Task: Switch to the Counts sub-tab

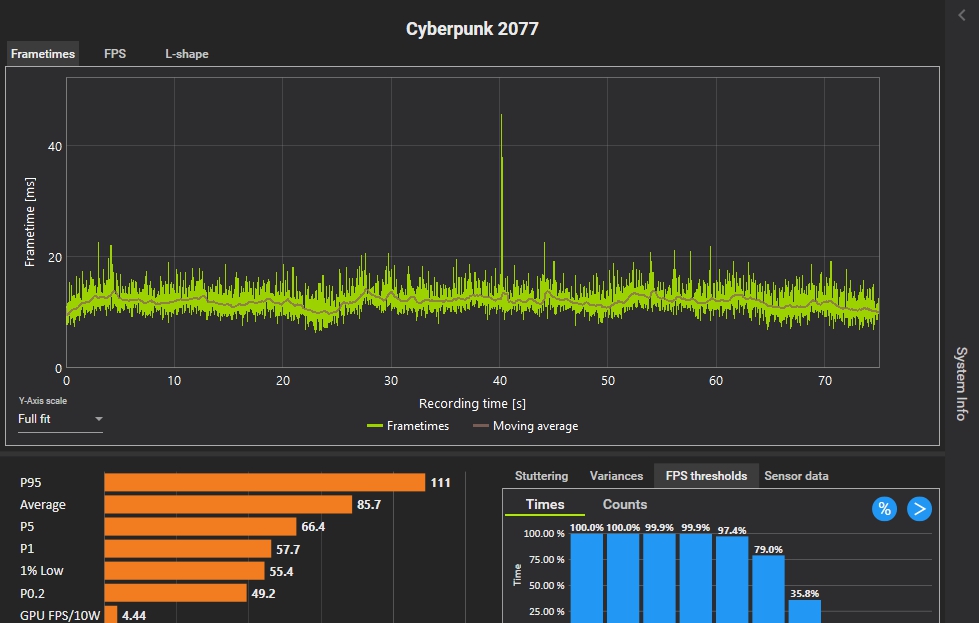Action: click(625, 505)
